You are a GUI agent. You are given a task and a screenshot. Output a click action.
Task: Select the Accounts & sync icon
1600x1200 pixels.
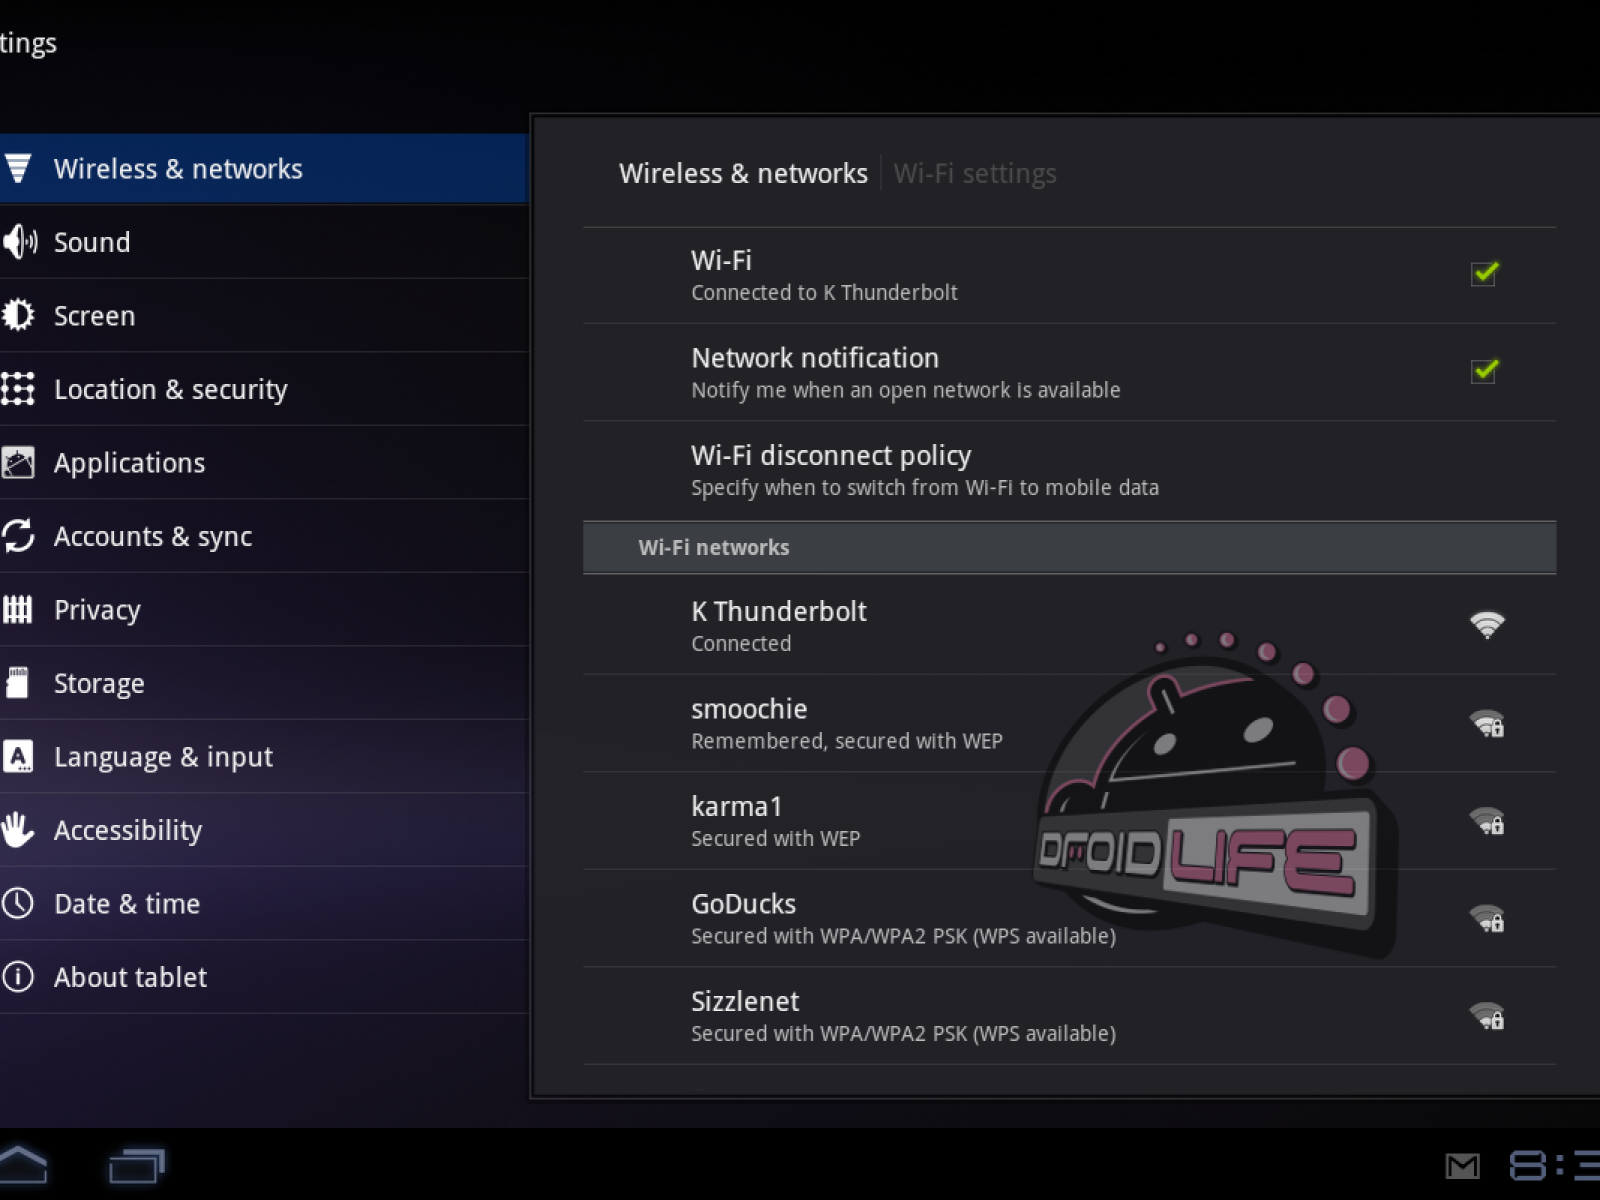pos(18,536)
